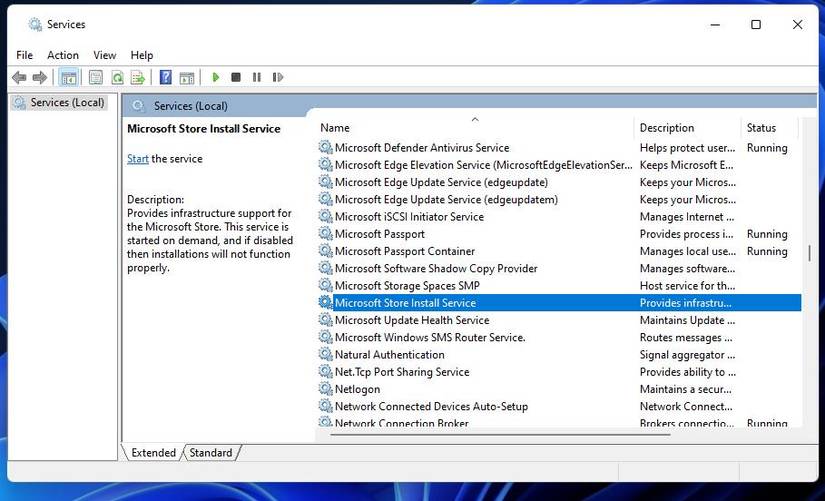Select Network Connection Broker row
825x501 pixels.
click(559, 422)
